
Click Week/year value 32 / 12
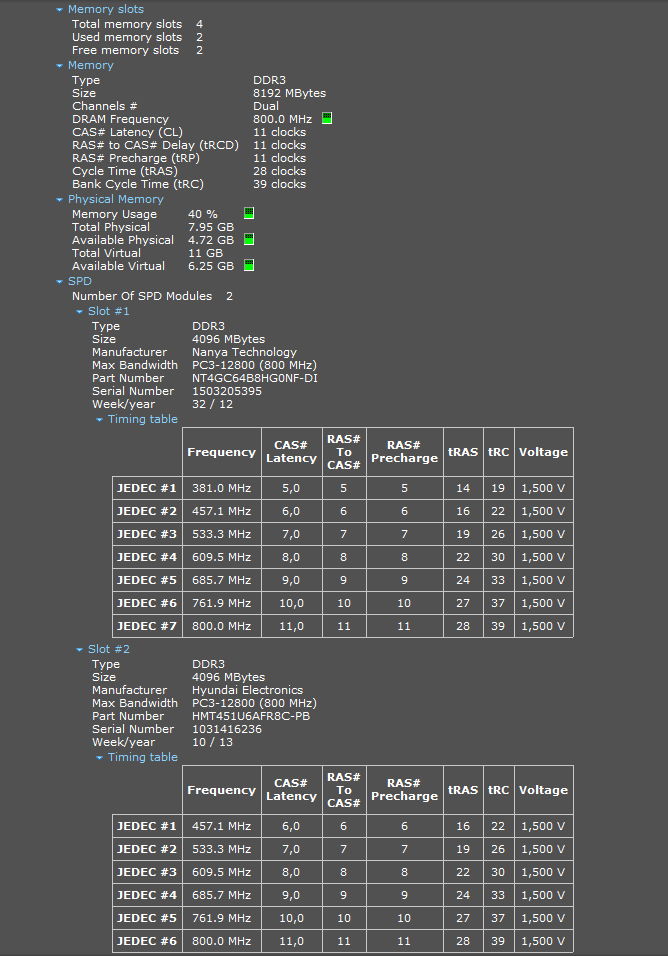pyautogui.click(x=212, y=404)
